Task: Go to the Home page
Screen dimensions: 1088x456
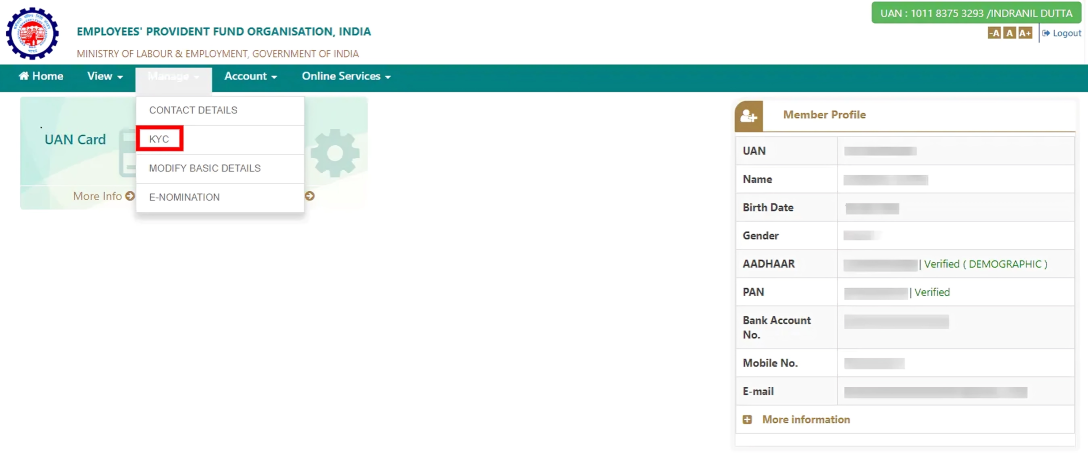Action: (x=41, y=76)
